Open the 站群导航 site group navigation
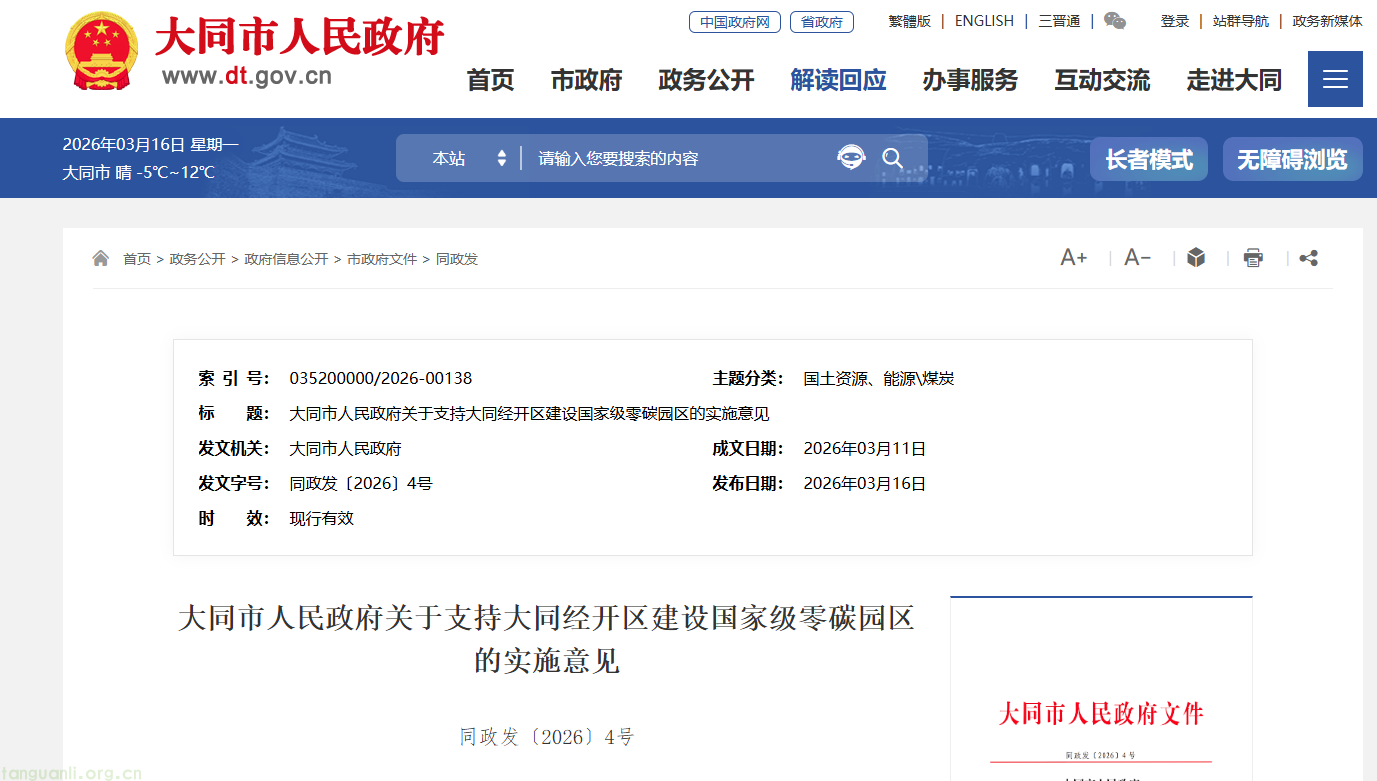This screenshot has height=781, width=1377. (x=1240, y=21)
